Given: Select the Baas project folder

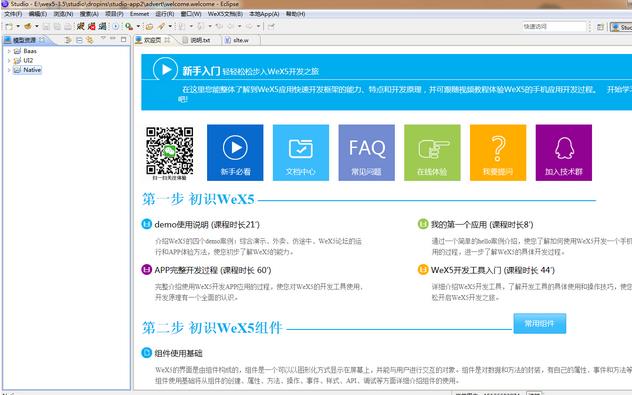Looking at the screenshot, I should pyautogui.click(x=25, y=51).
